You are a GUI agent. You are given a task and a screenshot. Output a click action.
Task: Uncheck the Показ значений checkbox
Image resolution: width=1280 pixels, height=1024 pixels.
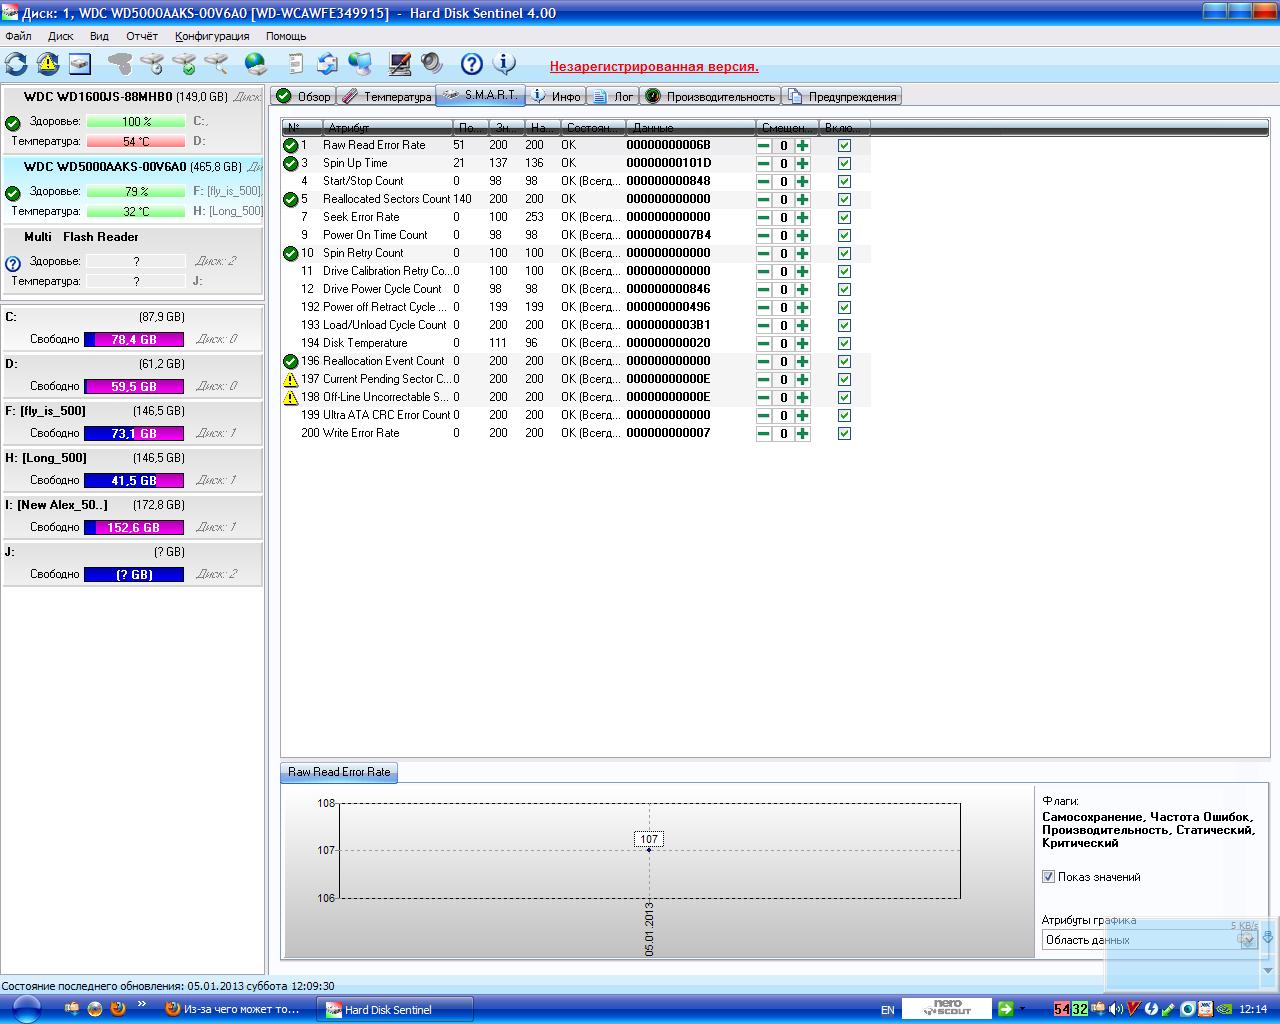(x=1048, y=877)
